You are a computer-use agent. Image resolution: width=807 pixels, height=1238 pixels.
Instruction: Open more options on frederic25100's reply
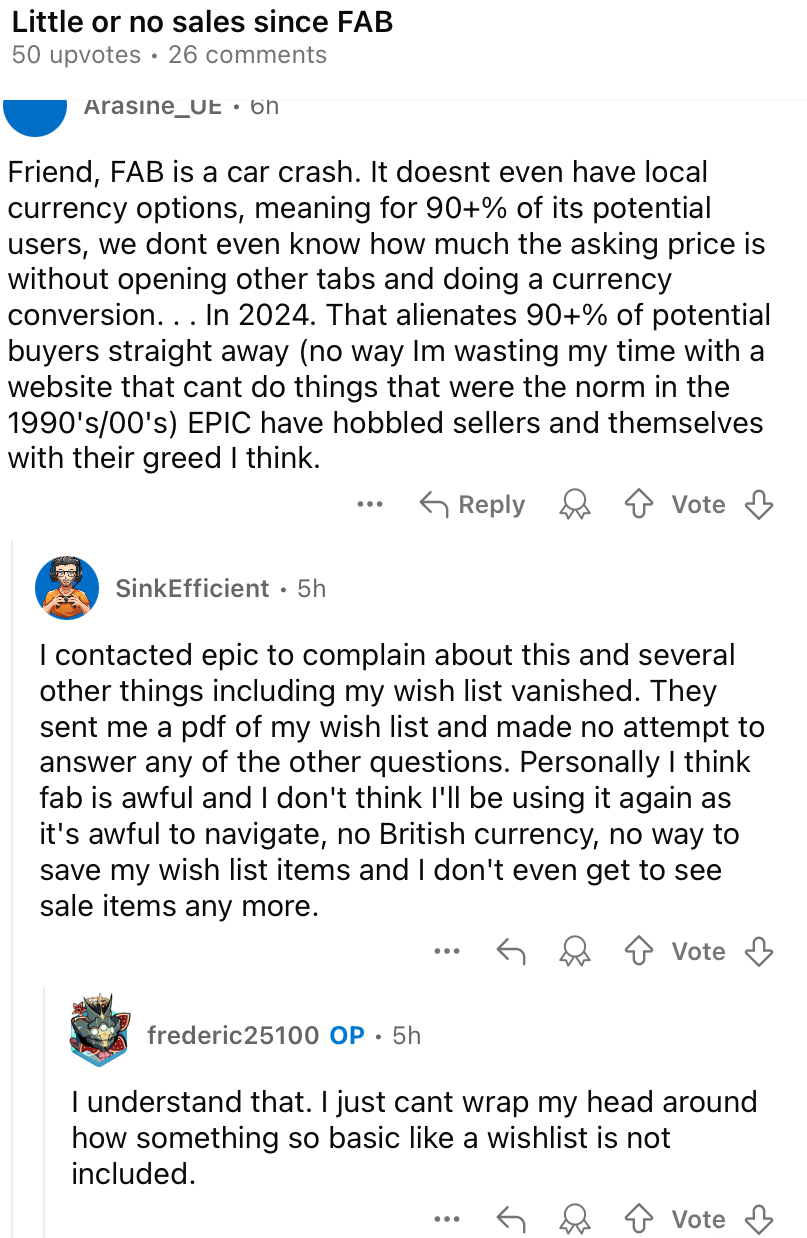click(447, 1219)
